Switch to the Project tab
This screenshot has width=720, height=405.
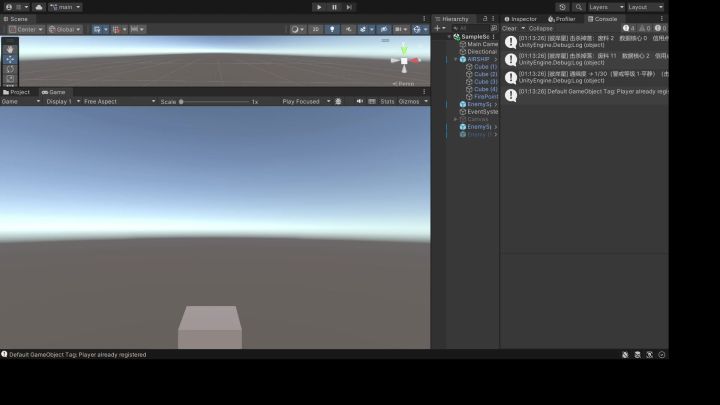click(17, 92)
